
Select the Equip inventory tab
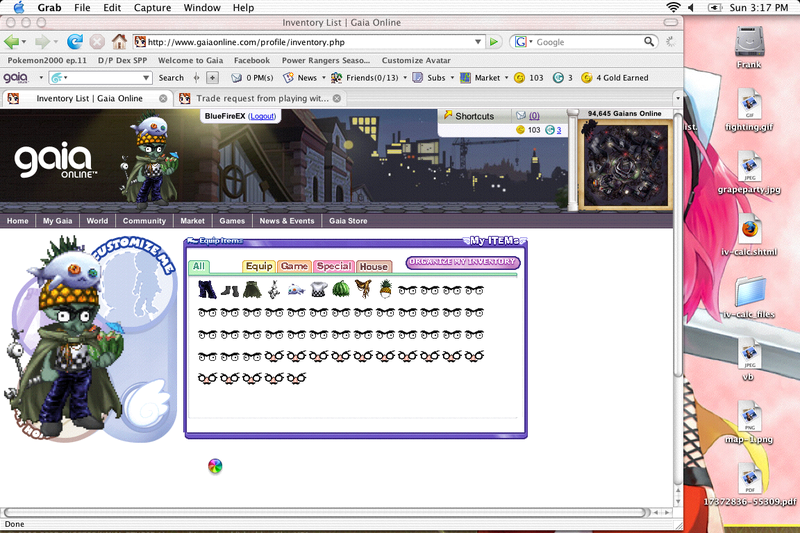point(259,266)
